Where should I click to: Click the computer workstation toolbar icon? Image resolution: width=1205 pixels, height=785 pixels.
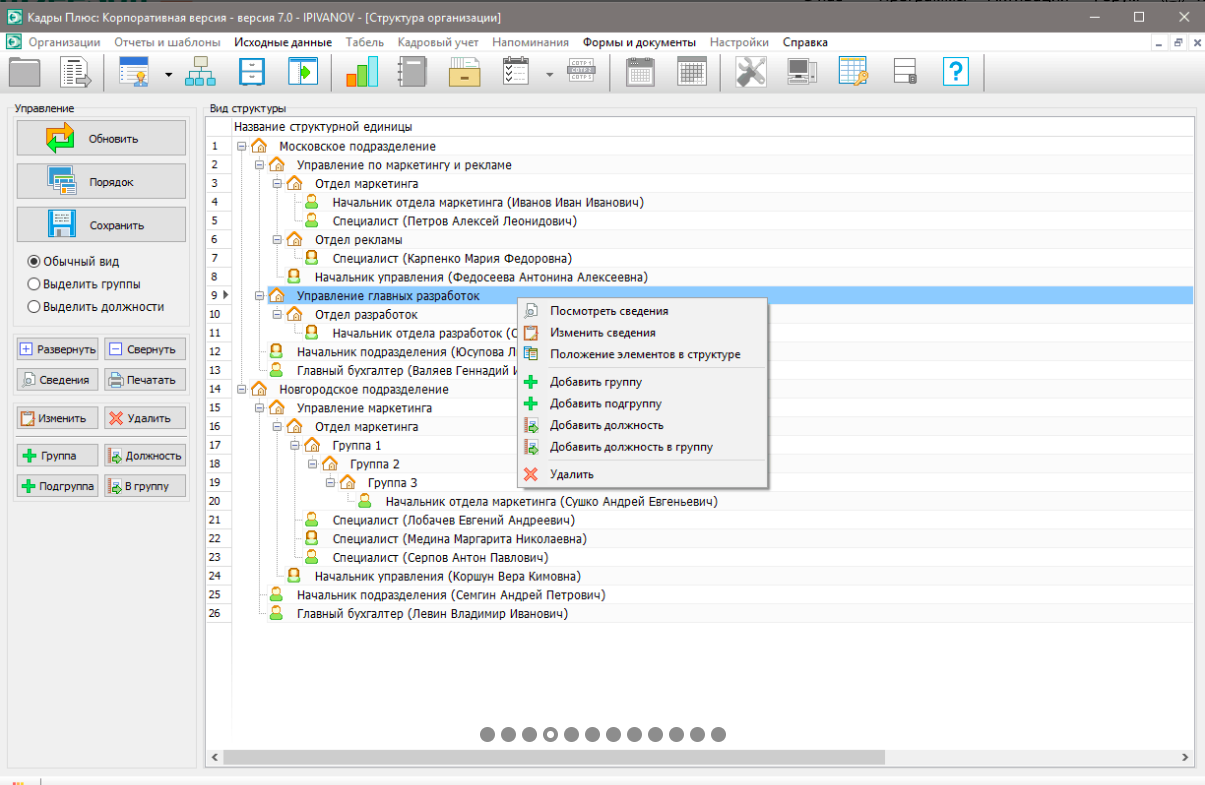coord(802,73)
